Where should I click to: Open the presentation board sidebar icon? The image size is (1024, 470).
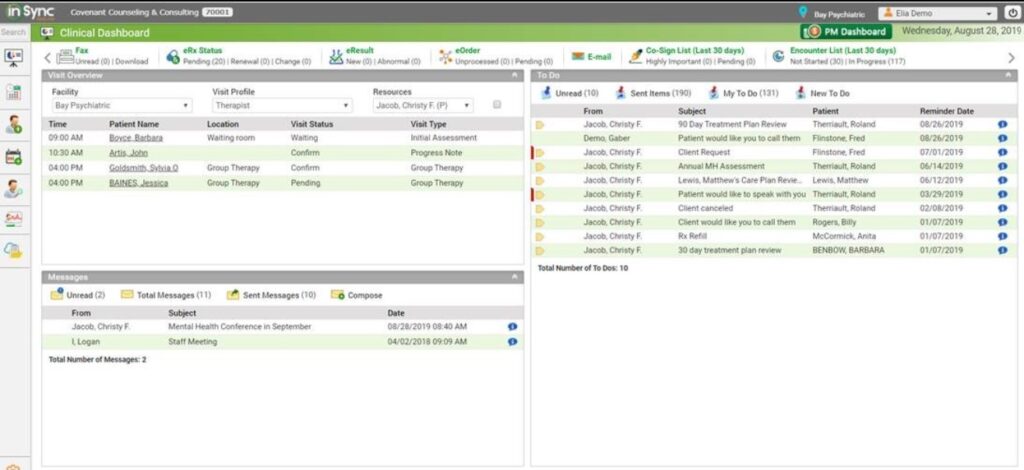click(14, 57)
